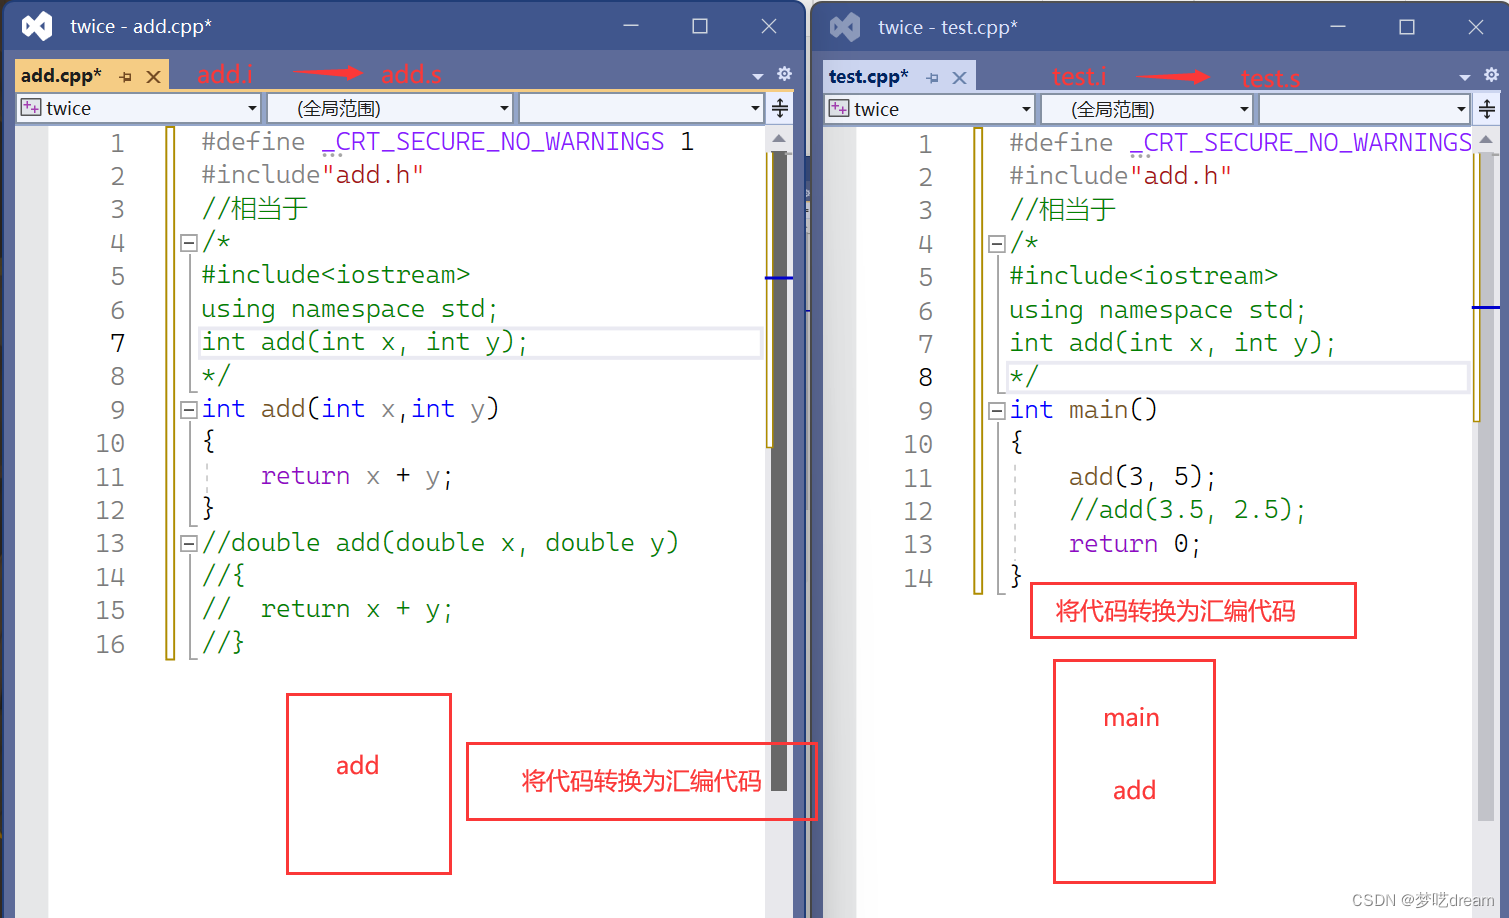The height and width of the screenshot is (918, 1509).
Task: Click '#include"add.h"' in test.cpp
Action: pos(1120,176)
